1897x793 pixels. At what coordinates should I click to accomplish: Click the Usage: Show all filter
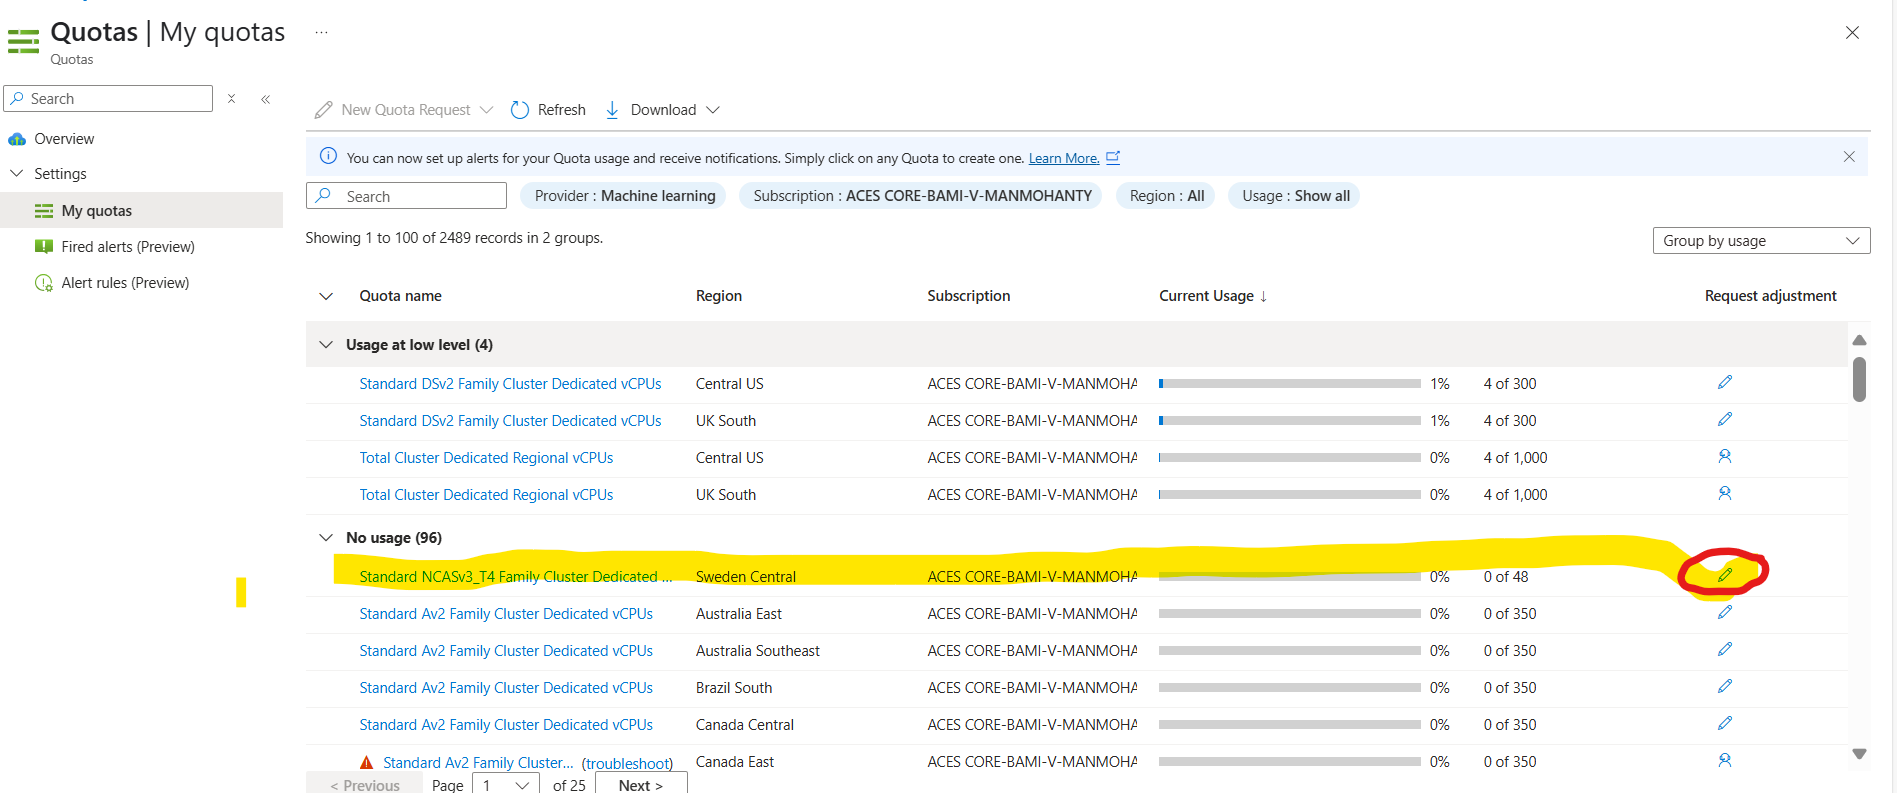1296,196
